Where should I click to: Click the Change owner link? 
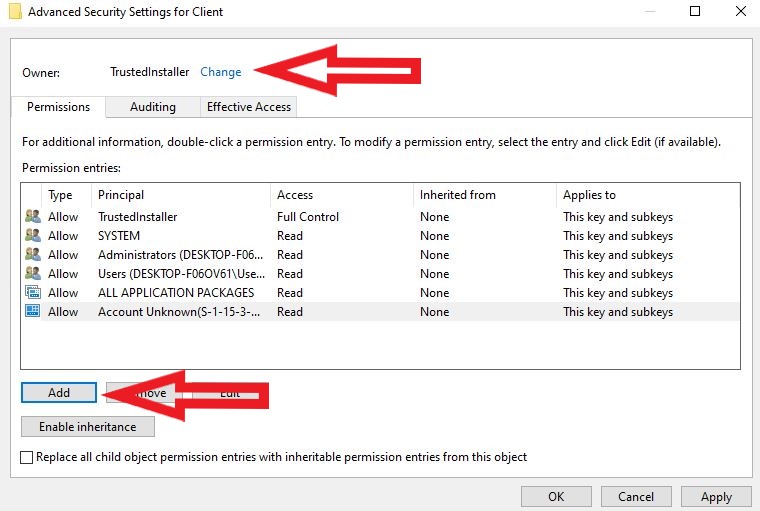(x=221, y=72)
